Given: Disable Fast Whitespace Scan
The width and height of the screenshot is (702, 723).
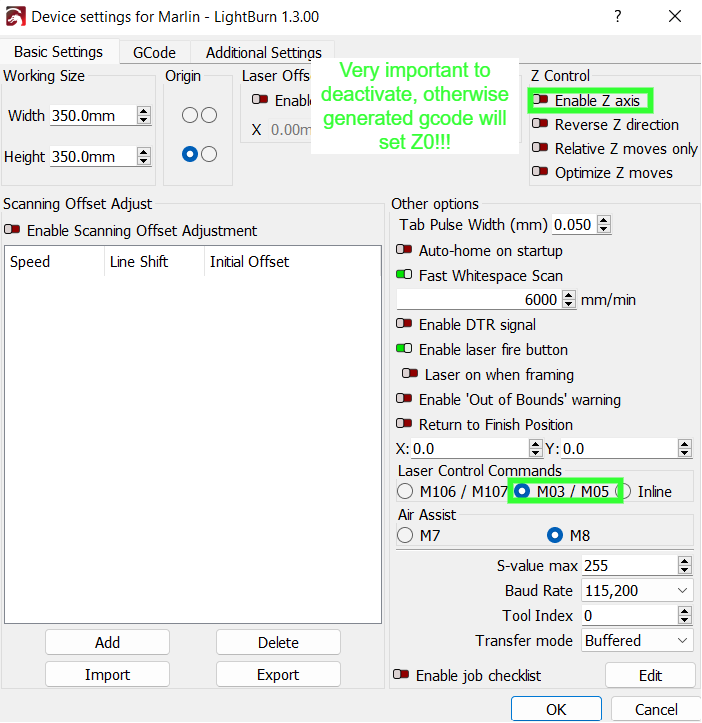Looking at the screenshot, I should pyautogui.click(x=404, y=274).
